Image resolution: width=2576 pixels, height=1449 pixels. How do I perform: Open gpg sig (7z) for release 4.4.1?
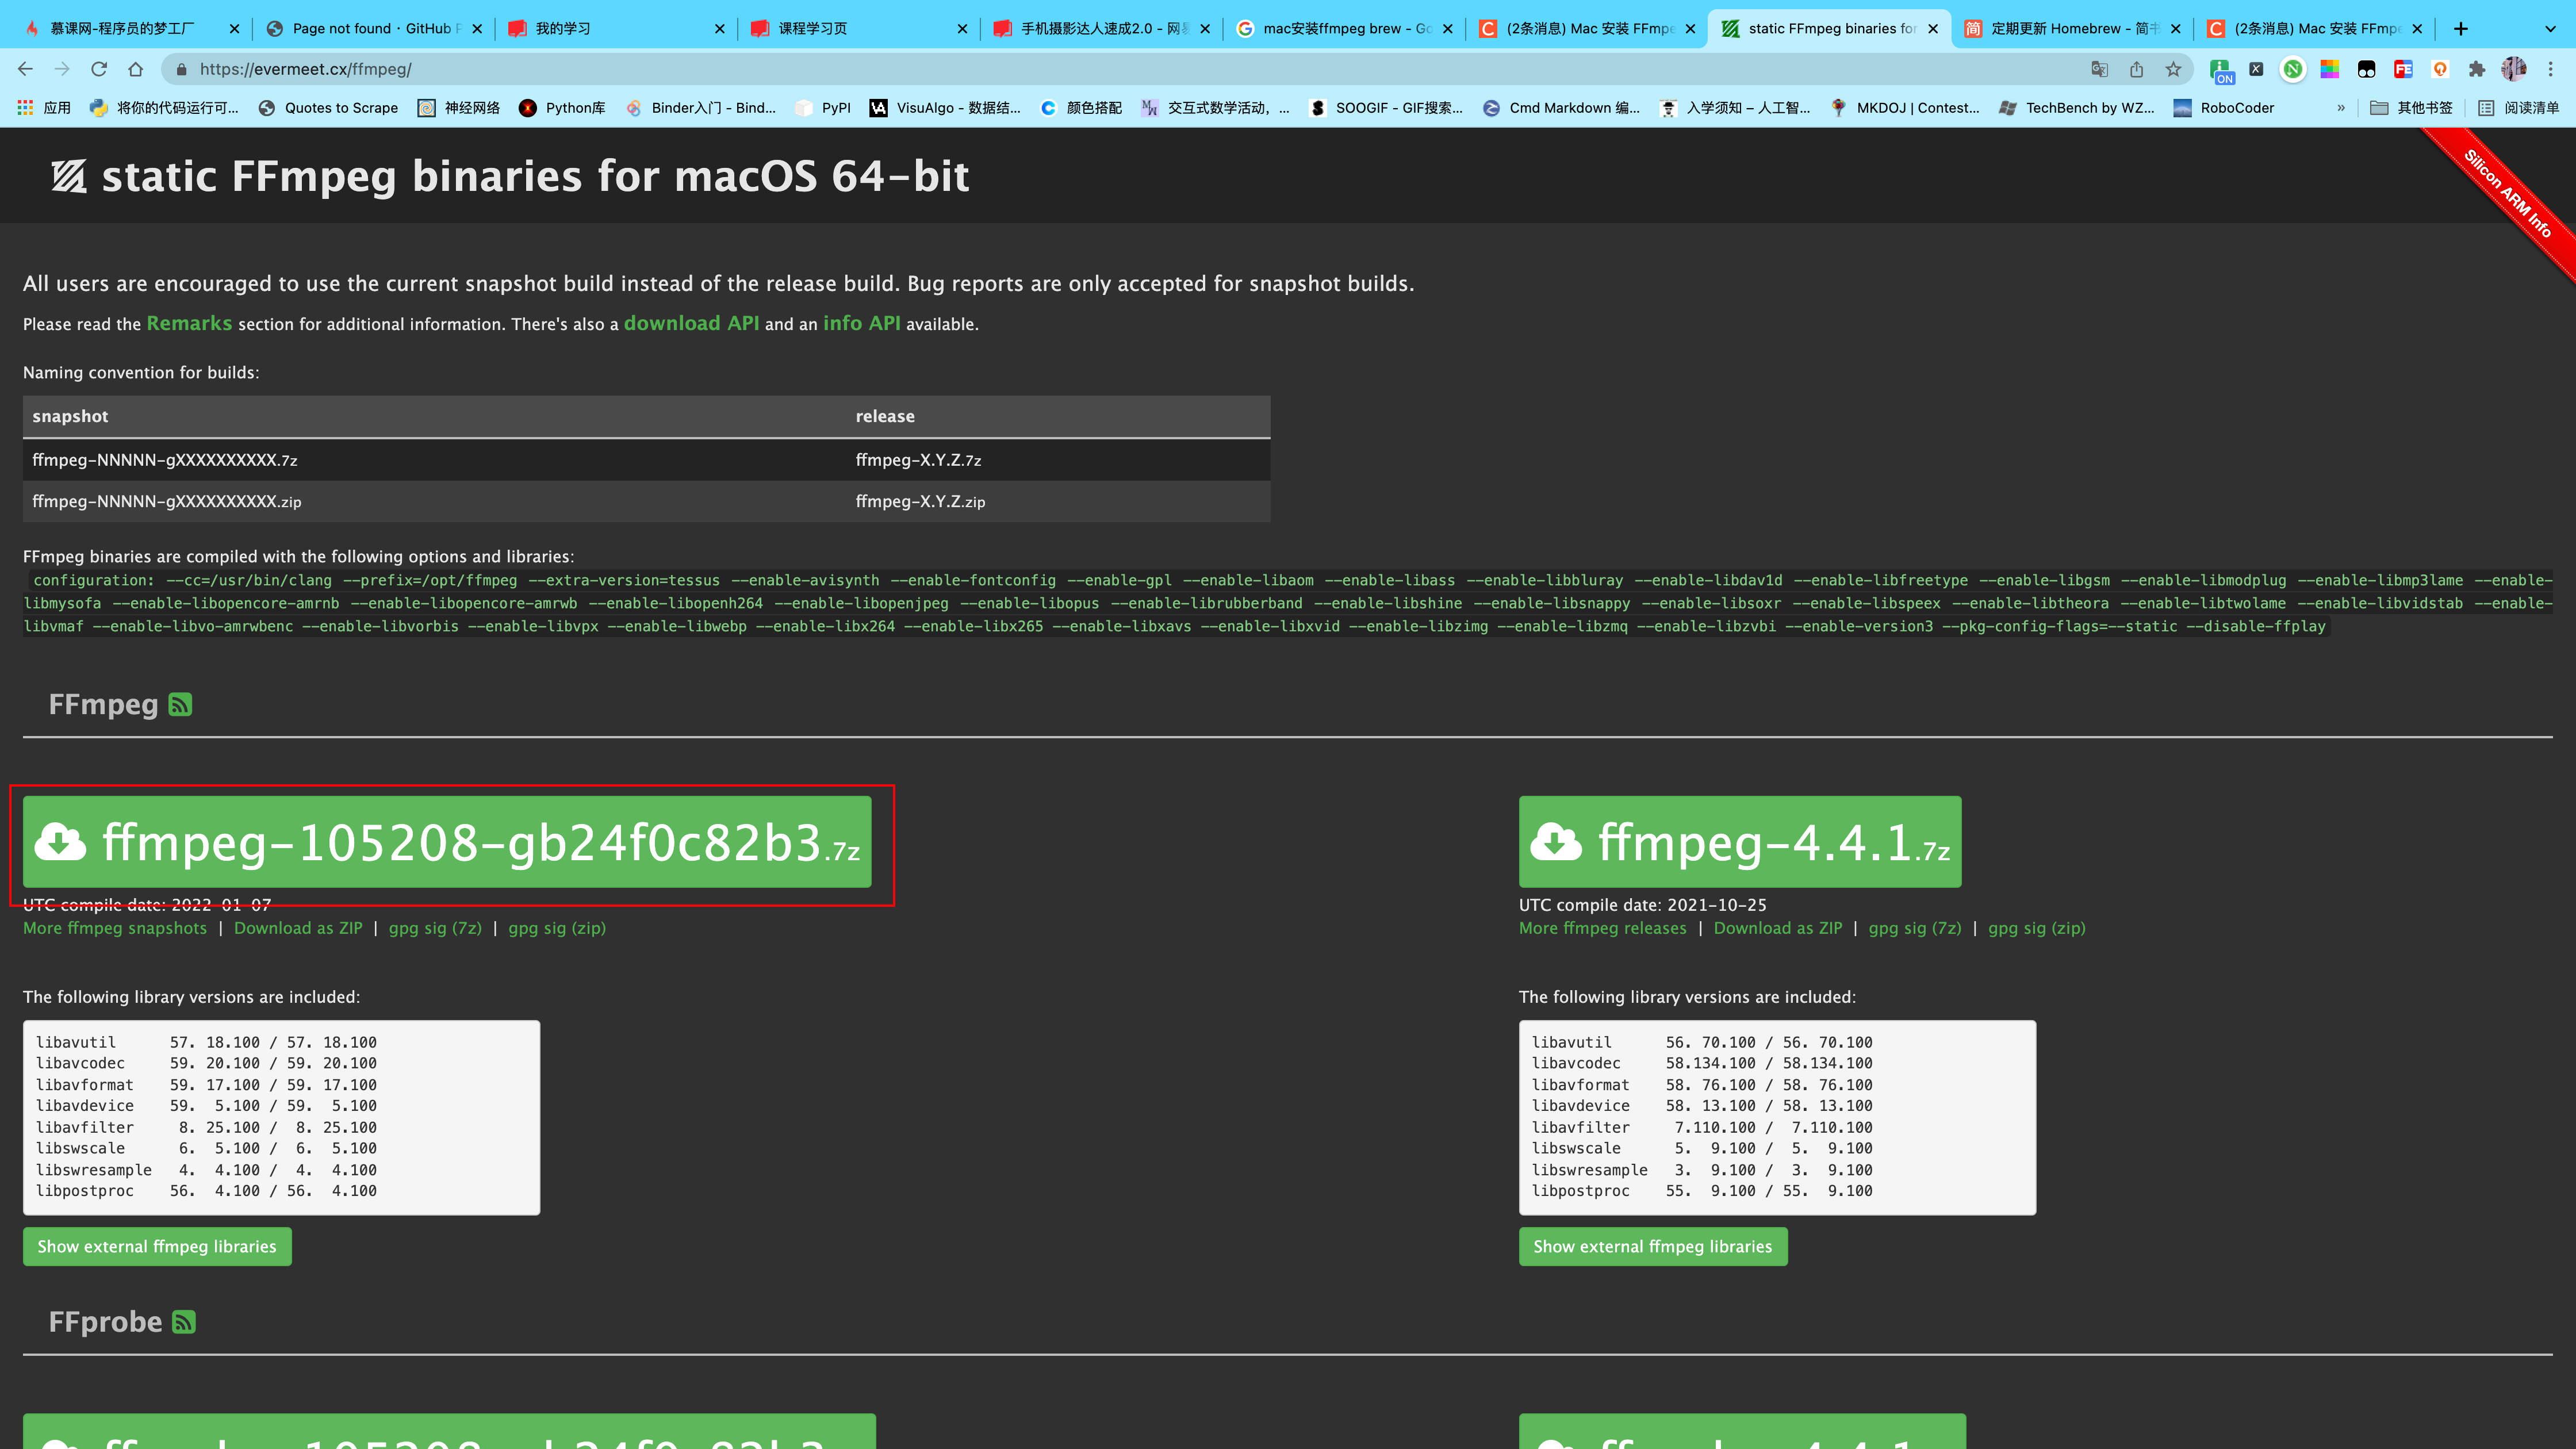click(x=1915, y=928)
